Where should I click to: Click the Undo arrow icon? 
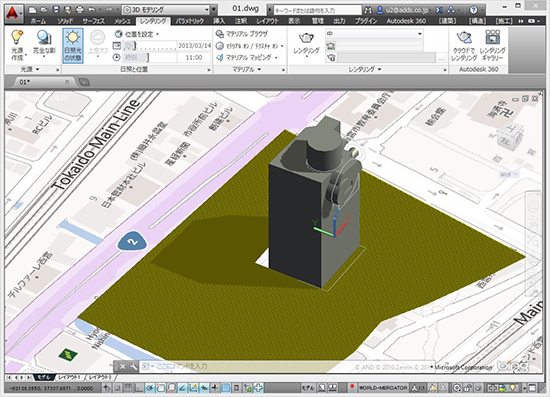[92, 9]
